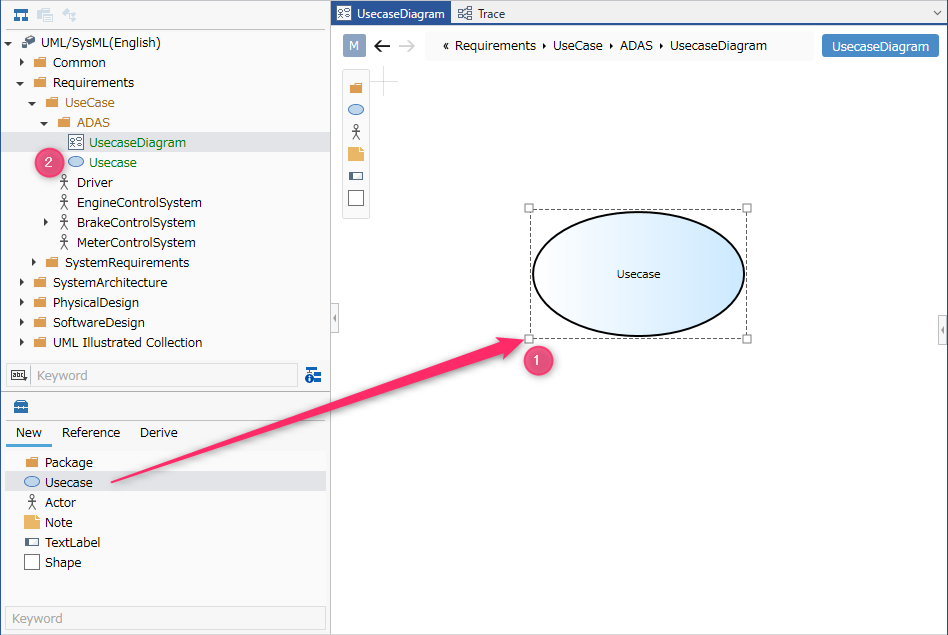This screenshot has width=948, height=635.
Task: Expand breadcrumb history with the double chevron
Action: (x=446, y=46)
